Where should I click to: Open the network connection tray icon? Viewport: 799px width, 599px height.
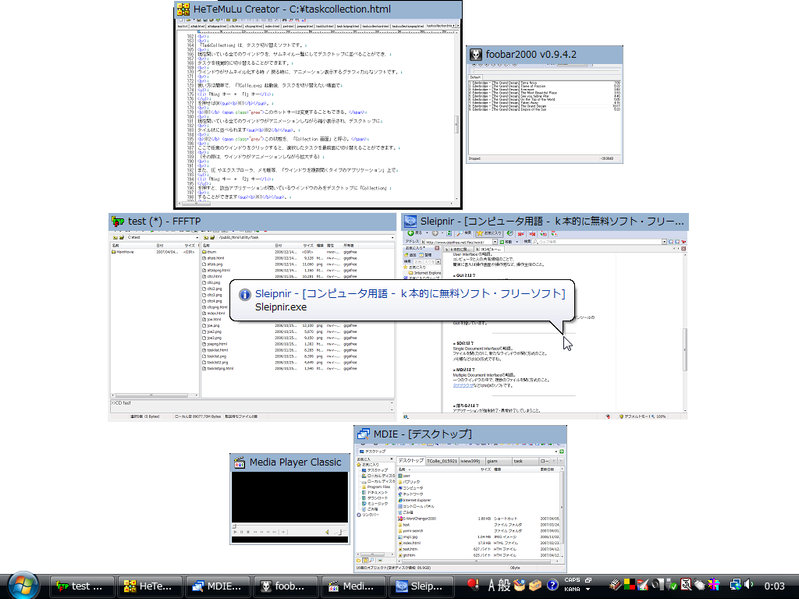(x=736, y=585)
